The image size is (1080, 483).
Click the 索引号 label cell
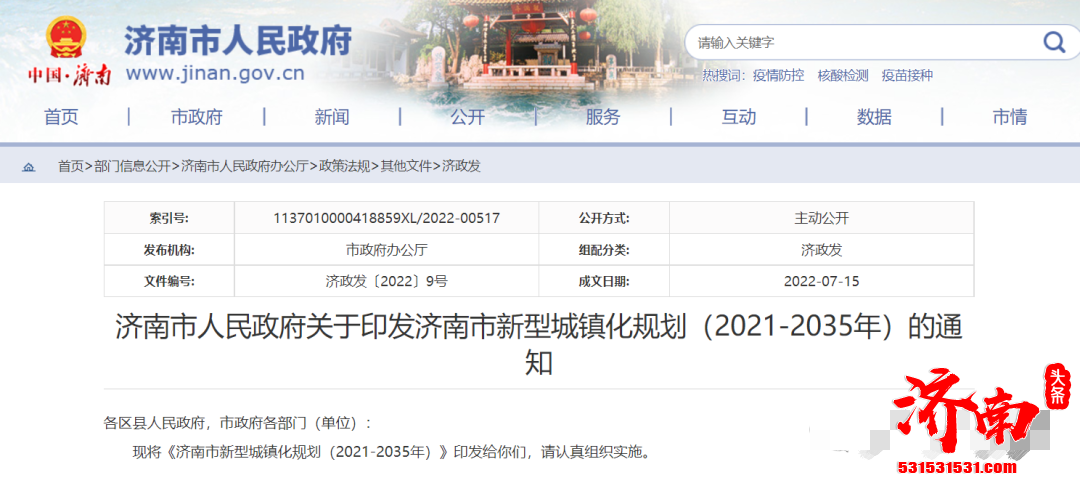pos(169,218)
